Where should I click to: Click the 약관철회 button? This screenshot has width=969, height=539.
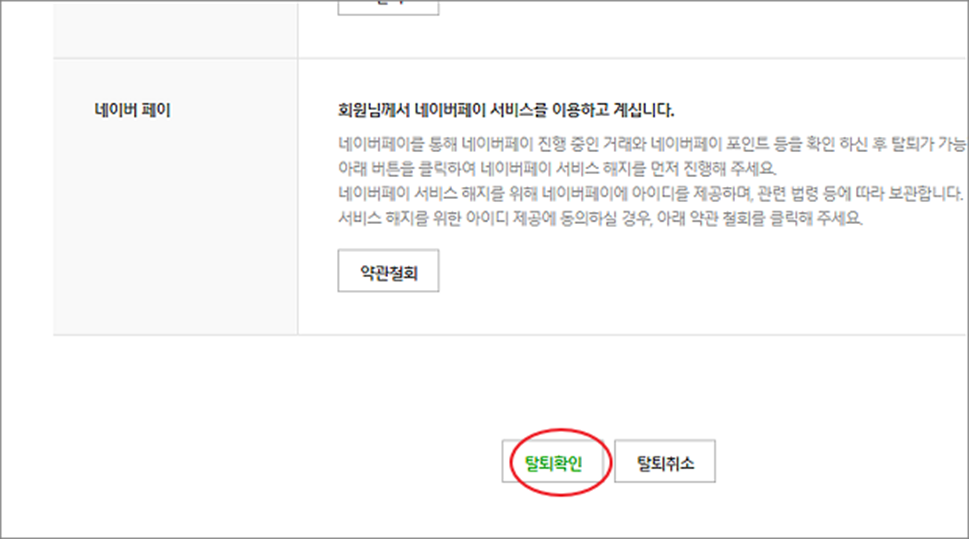click(388, 271)
